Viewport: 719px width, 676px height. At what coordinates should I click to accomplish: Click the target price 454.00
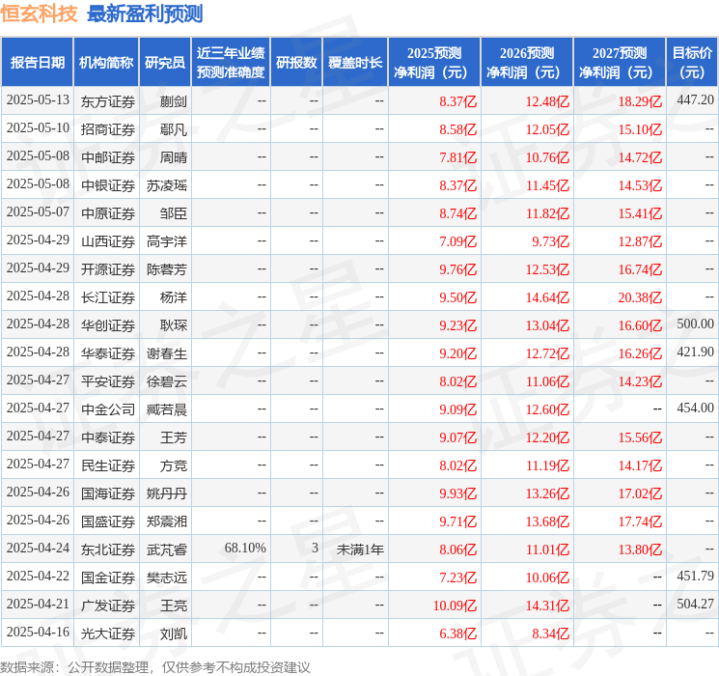[x=695, y=407]
